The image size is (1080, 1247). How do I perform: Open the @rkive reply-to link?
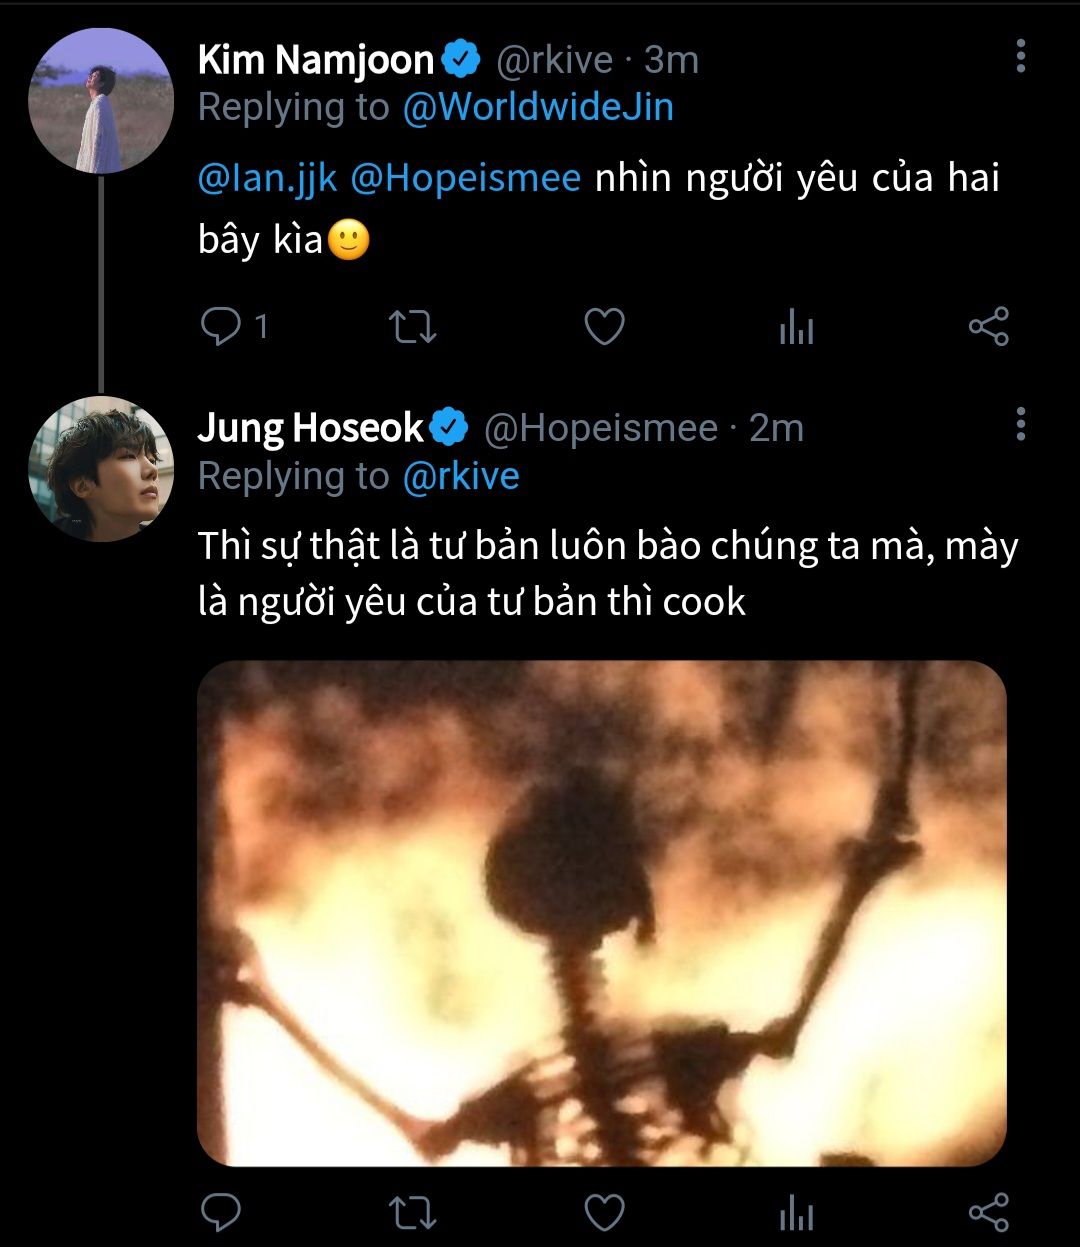tap(461, 476)
